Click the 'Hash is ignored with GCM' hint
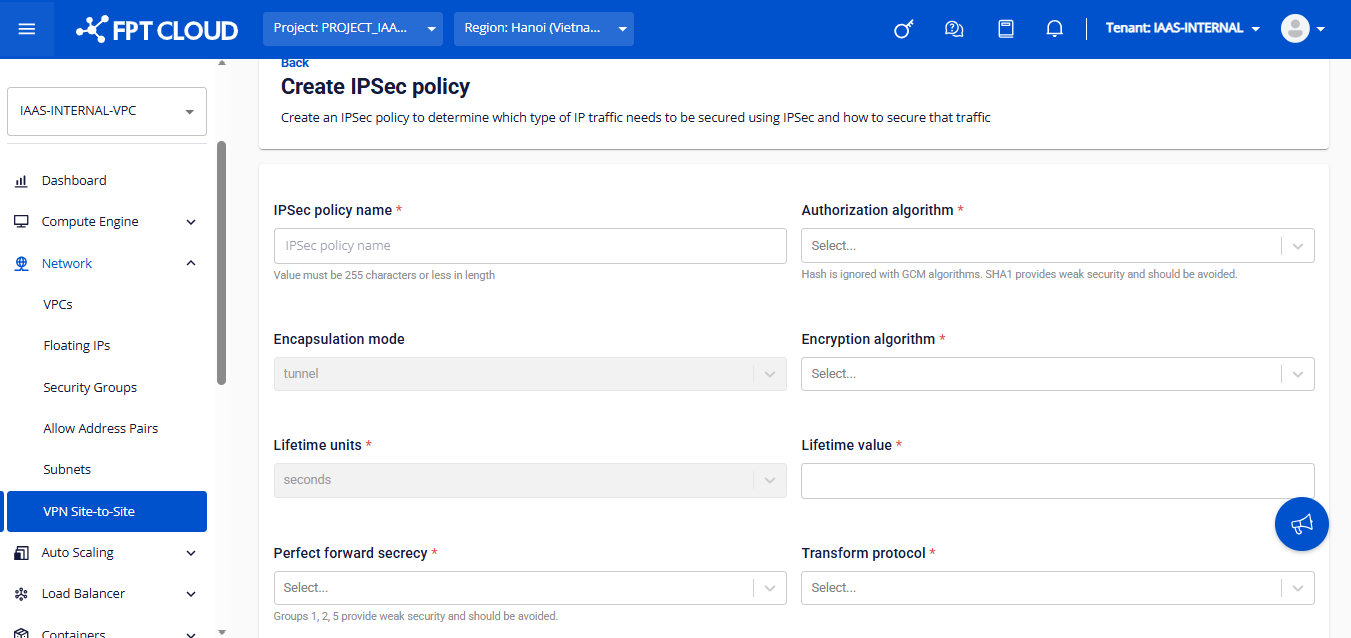This screenshot has width=1351, height=638. click(x=1019, y=274)
